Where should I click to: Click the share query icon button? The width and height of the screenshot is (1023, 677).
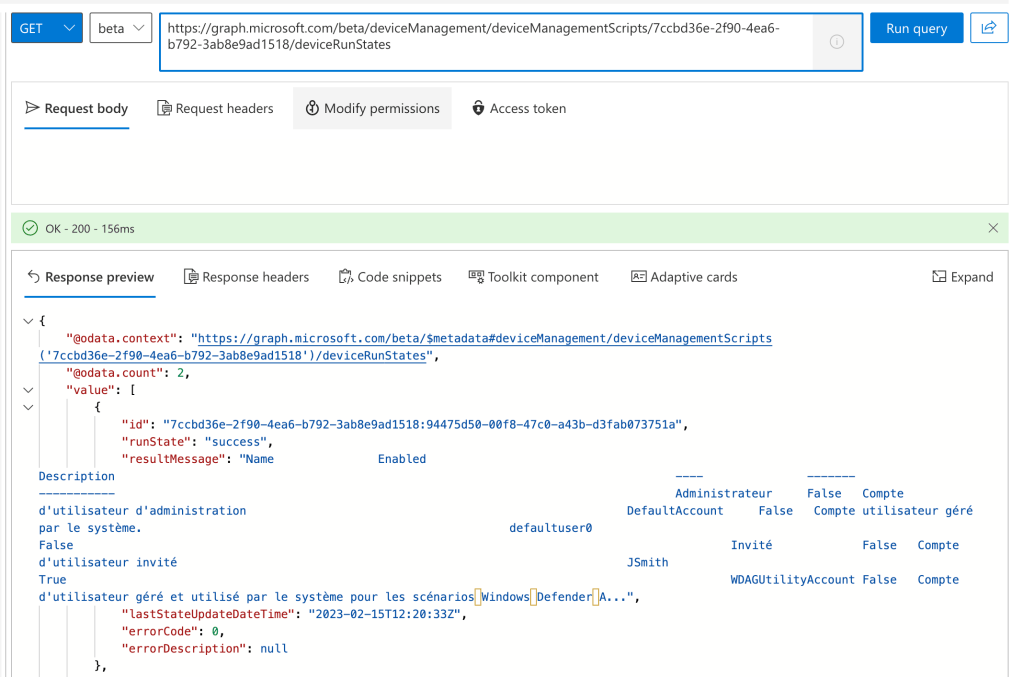988,28
